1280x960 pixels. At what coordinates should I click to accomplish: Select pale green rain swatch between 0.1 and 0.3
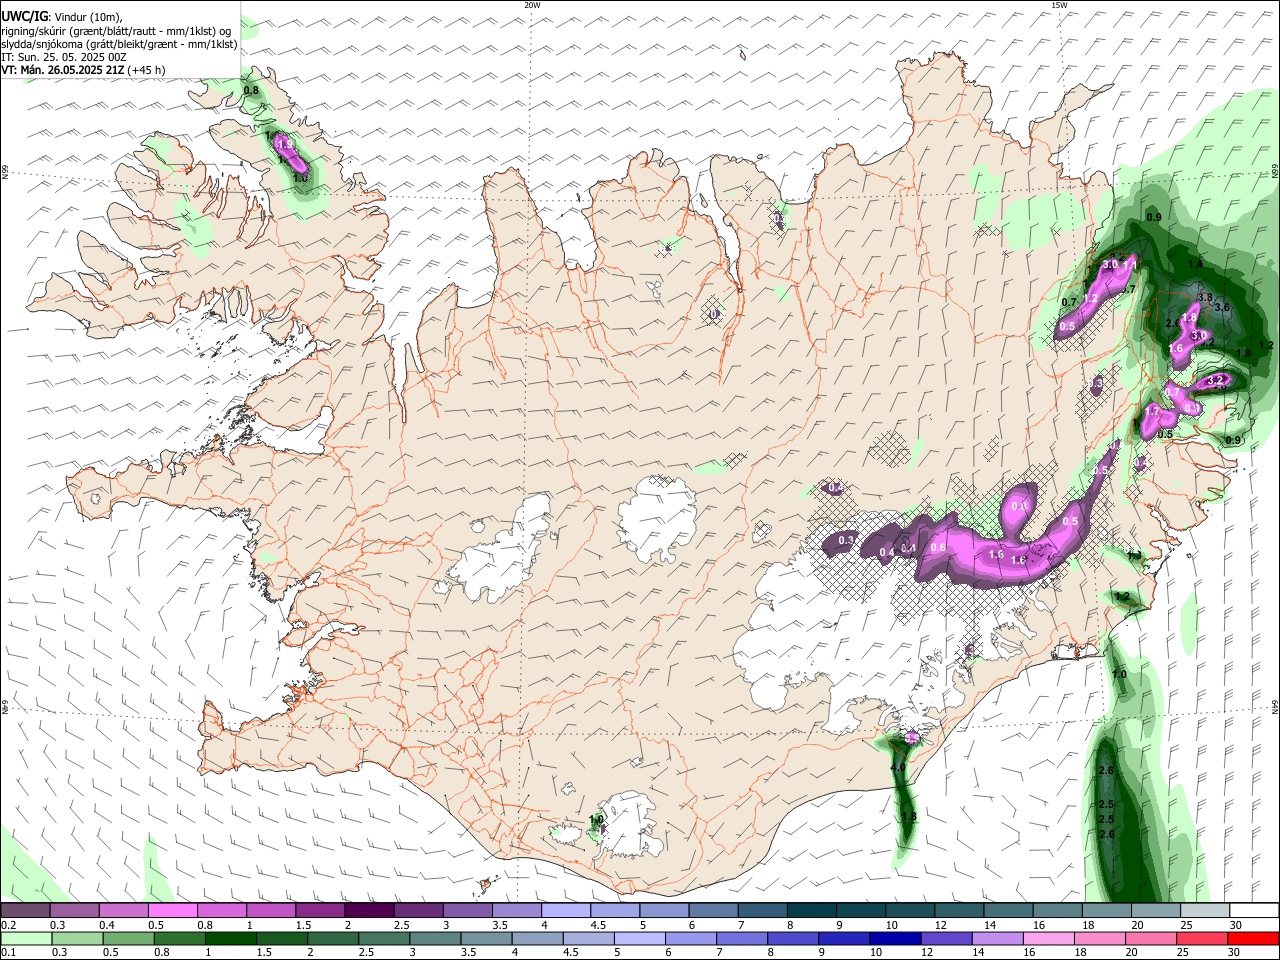25,938
